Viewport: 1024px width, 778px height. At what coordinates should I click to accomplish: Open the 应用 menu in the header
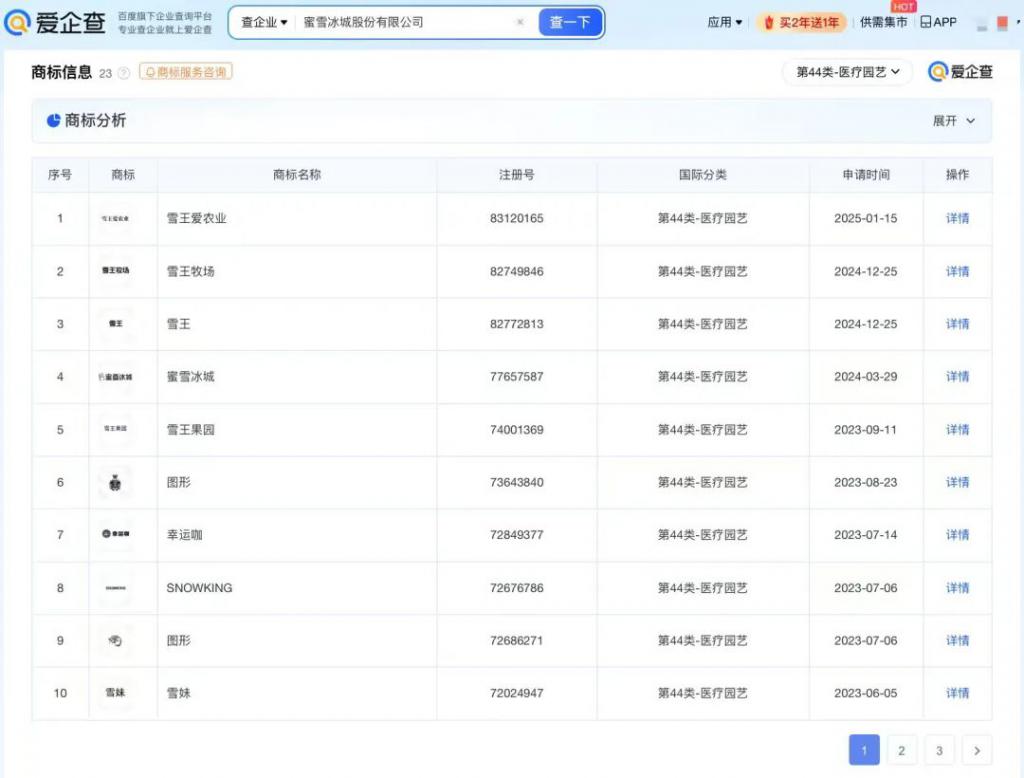pos(724,22)
